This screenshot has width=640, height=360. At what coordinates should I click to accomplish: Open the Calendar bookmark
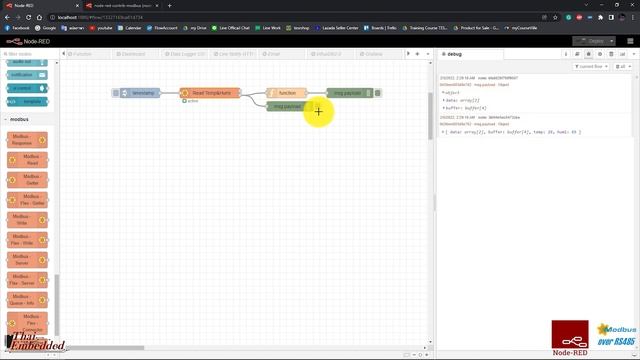(x=129, y=28)
